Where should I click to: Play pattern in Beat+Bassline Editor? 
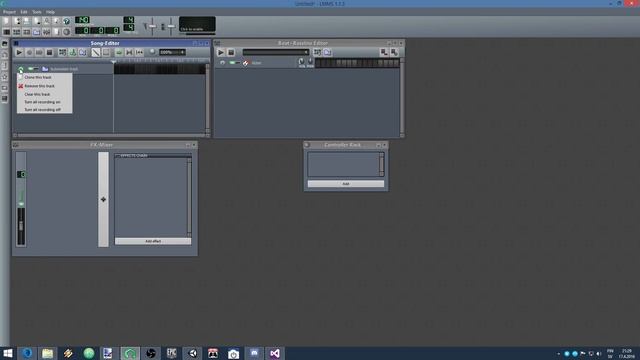tap(220, 52)
